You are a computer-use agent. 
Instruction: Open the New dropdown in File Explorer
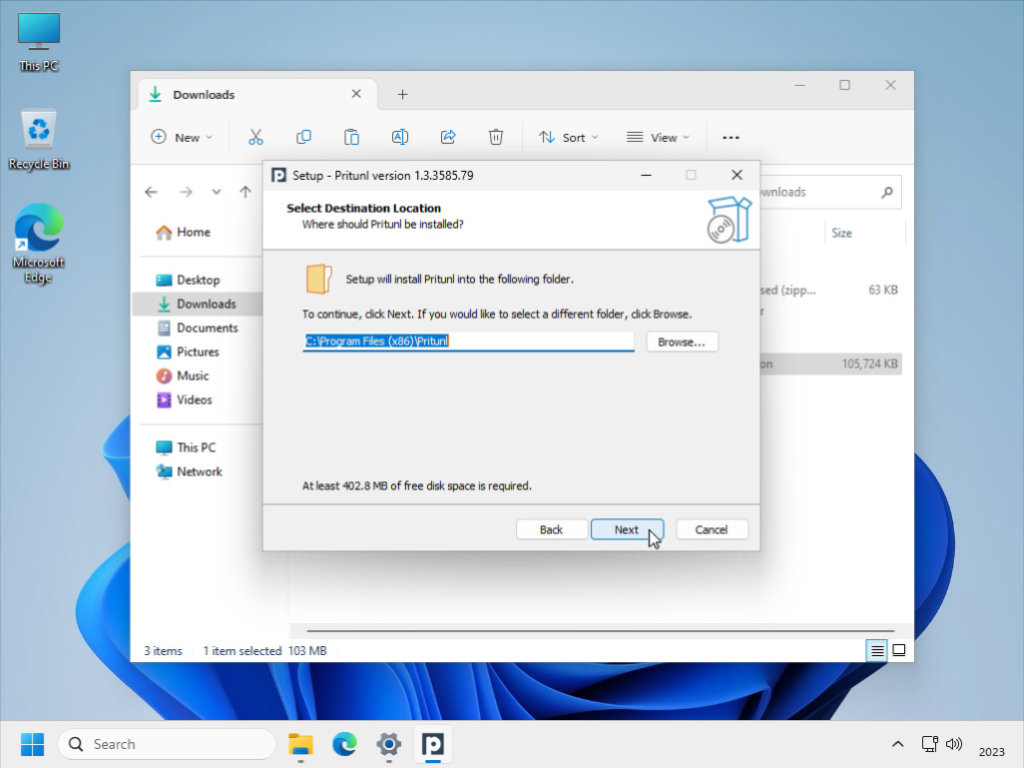coord(182,137)
